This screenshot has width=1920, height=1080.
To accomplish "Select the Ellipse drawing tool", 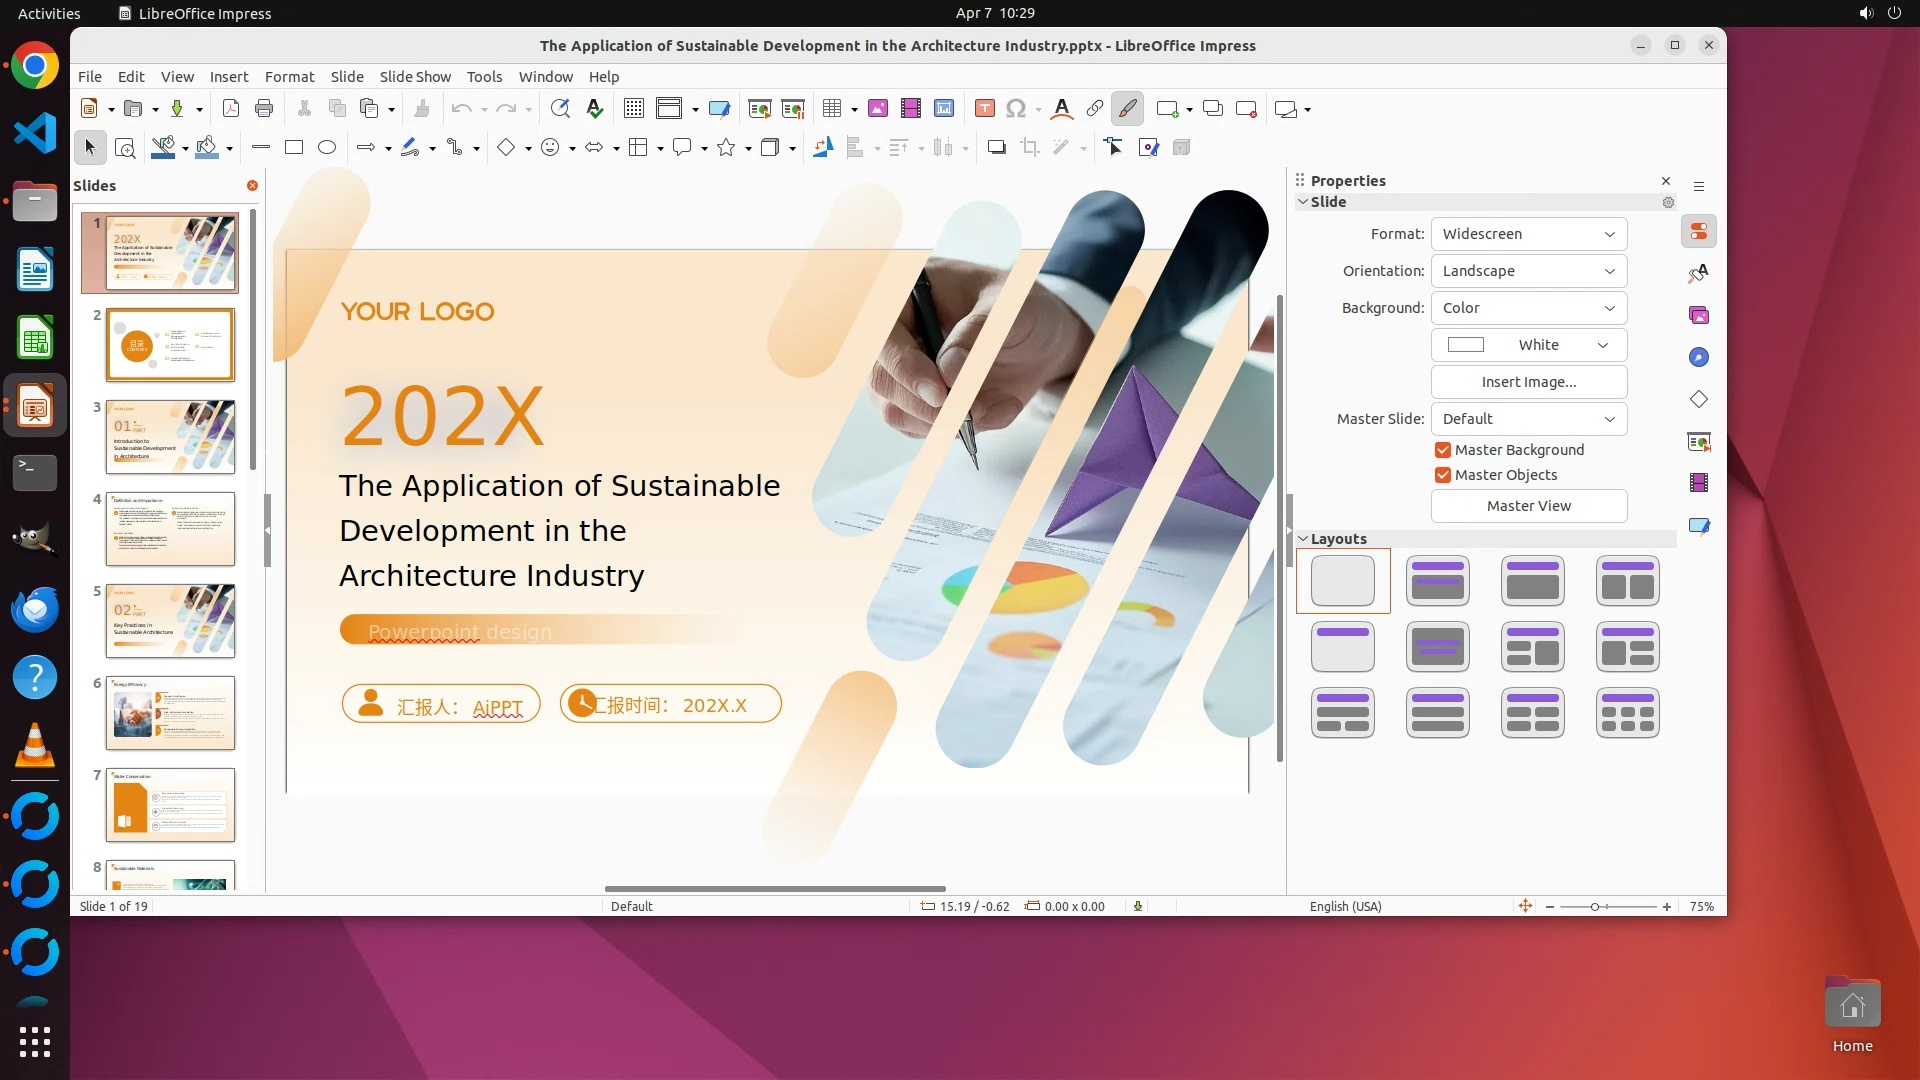I will tap(327, 147).
